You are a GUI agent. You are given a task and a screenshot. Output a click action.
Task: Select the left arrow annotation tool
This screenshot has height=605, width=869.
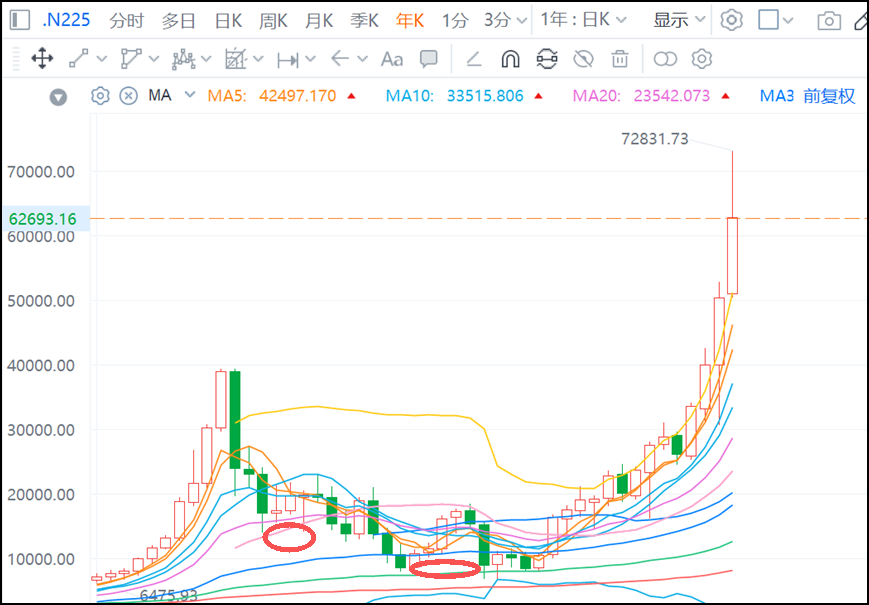pyautogui.click(x=339, y=58)
